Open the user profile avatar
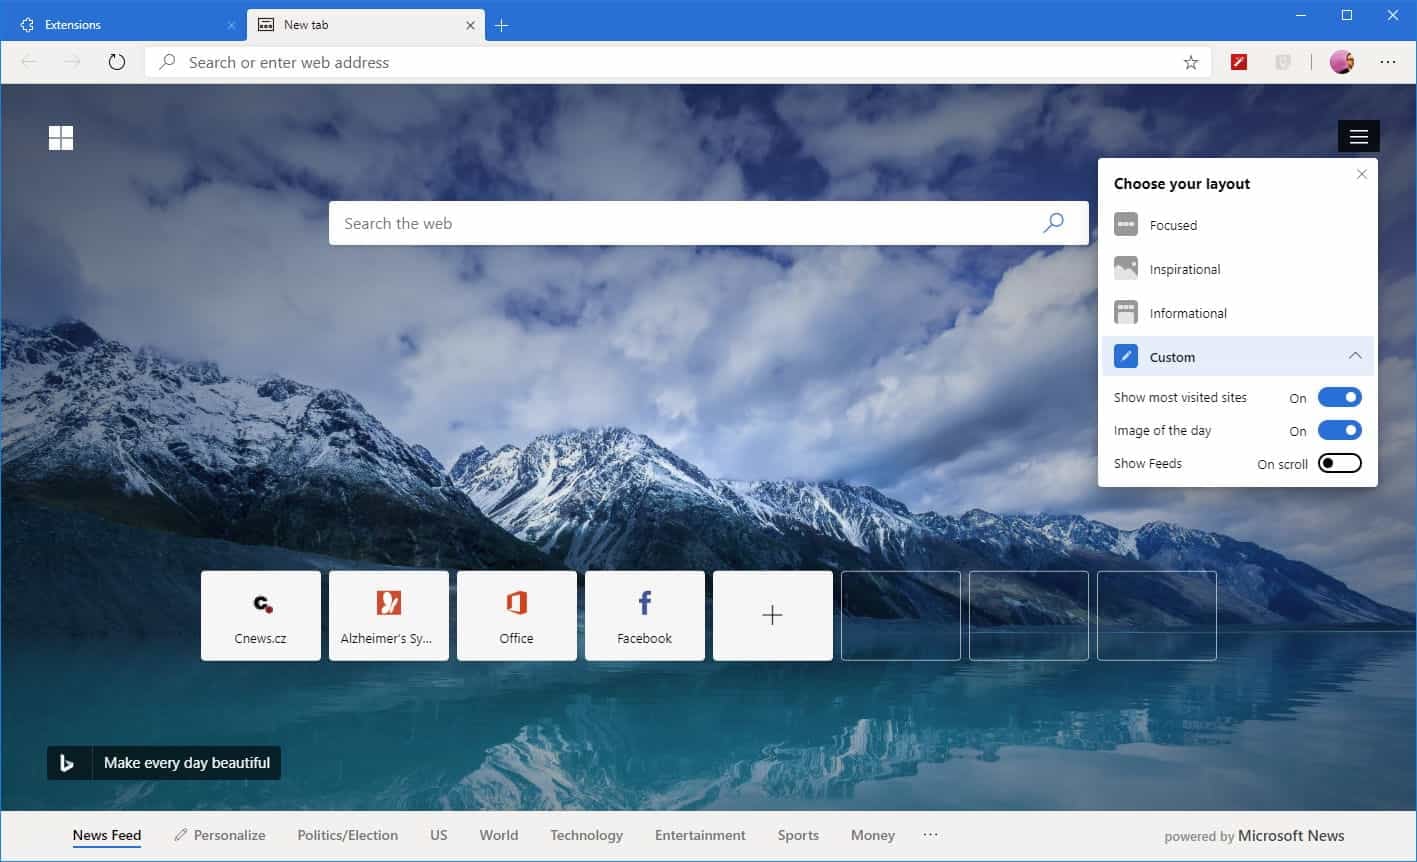The width and height of the screenshot is (1417, 862). [x=1341, y=62]
